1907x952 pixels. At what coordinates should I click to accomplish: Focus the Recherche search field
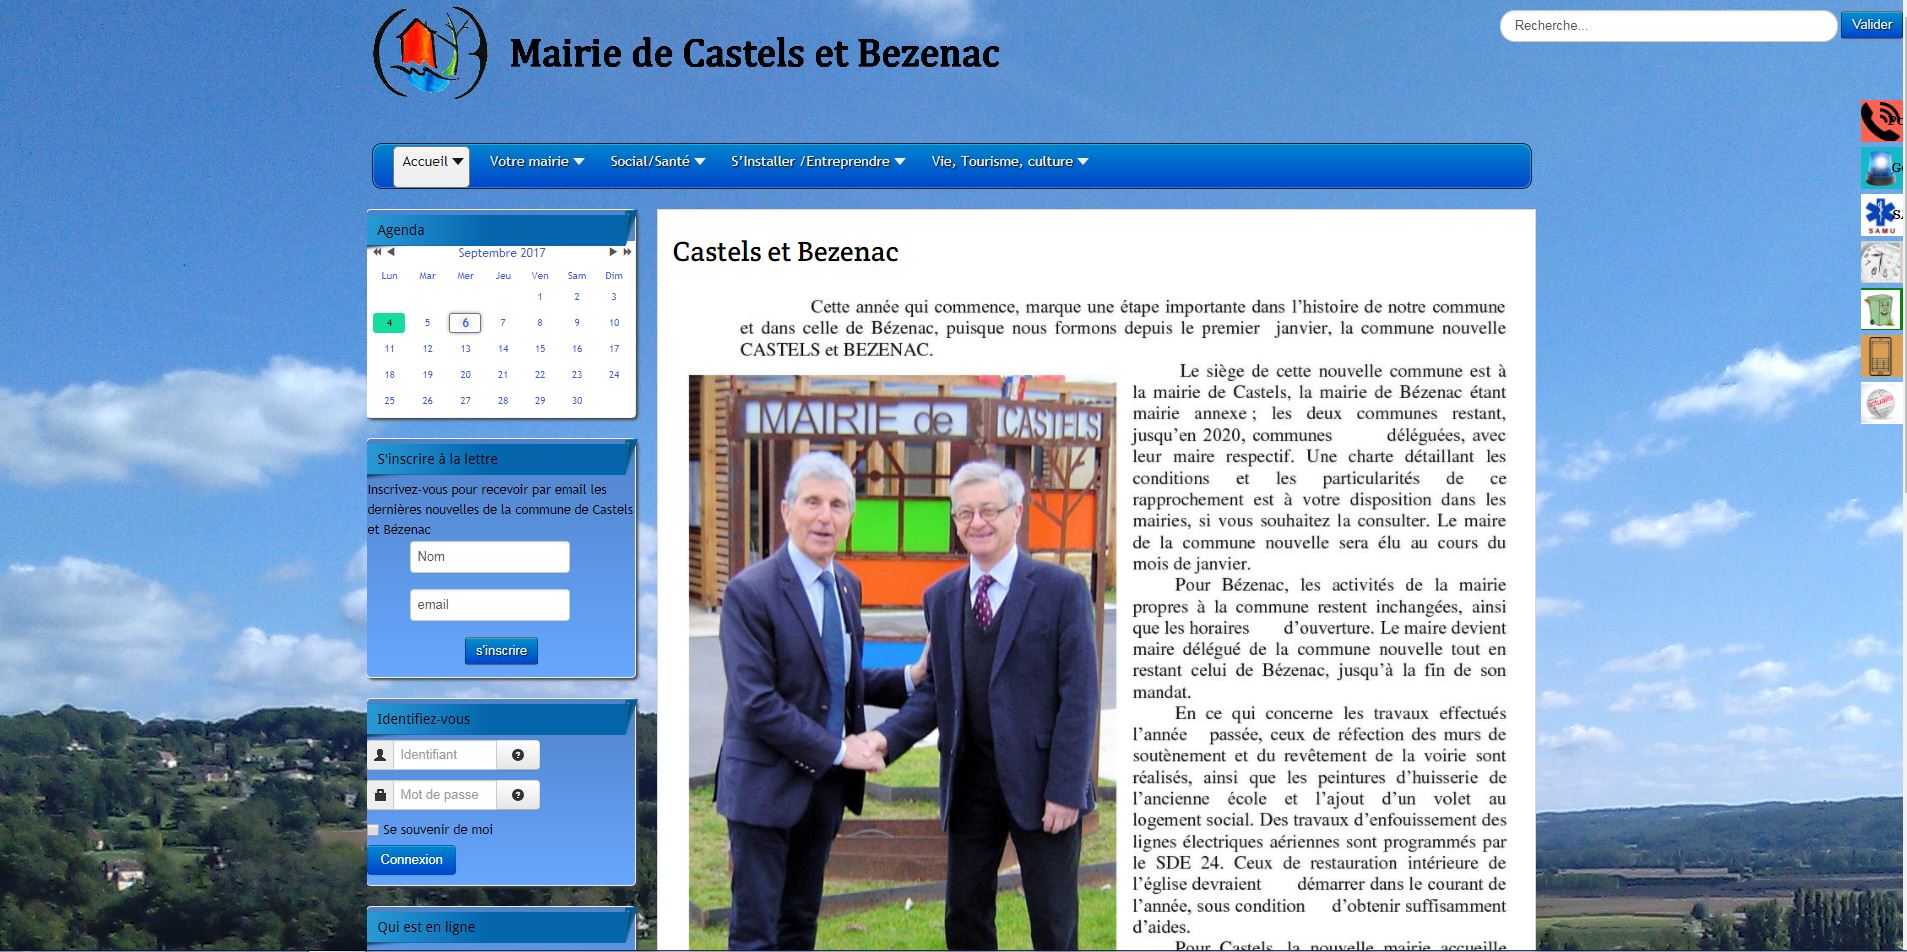[1667, 26]
